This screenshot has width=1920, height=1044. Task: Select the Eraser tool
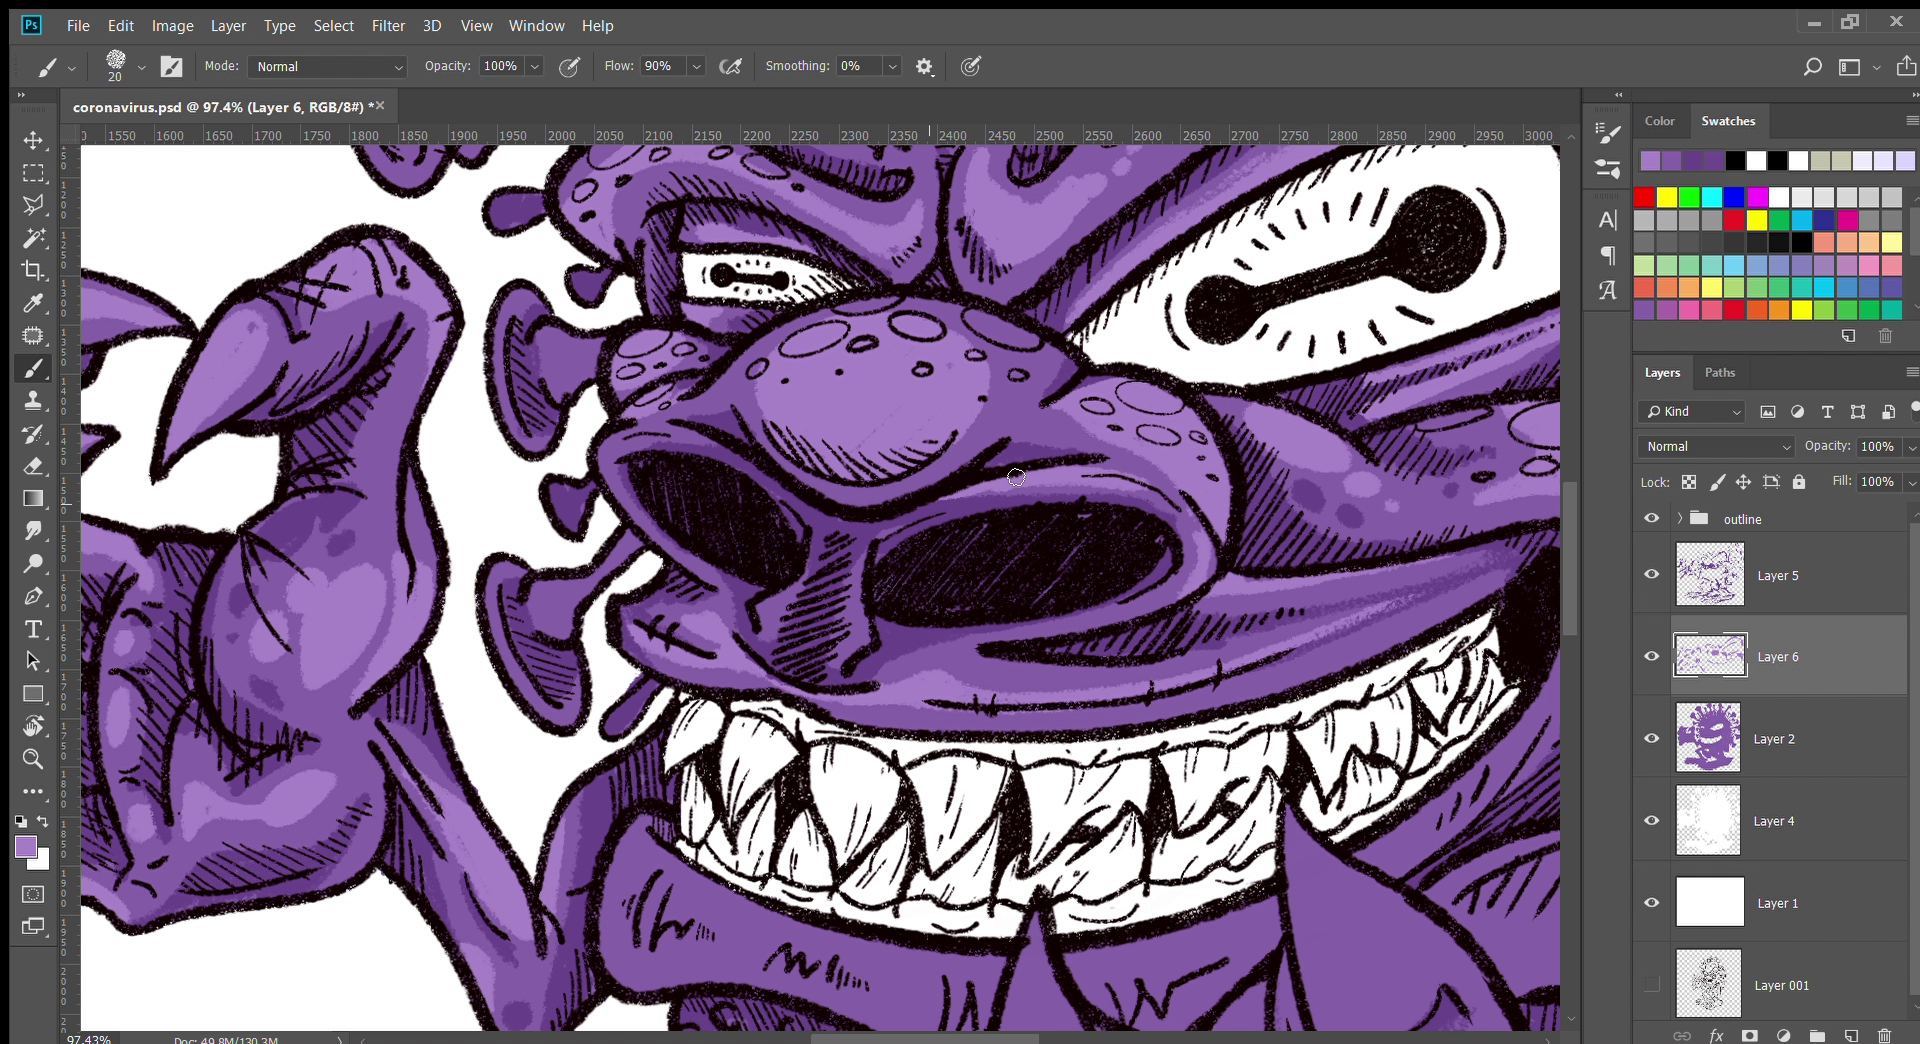pos(33,466)
